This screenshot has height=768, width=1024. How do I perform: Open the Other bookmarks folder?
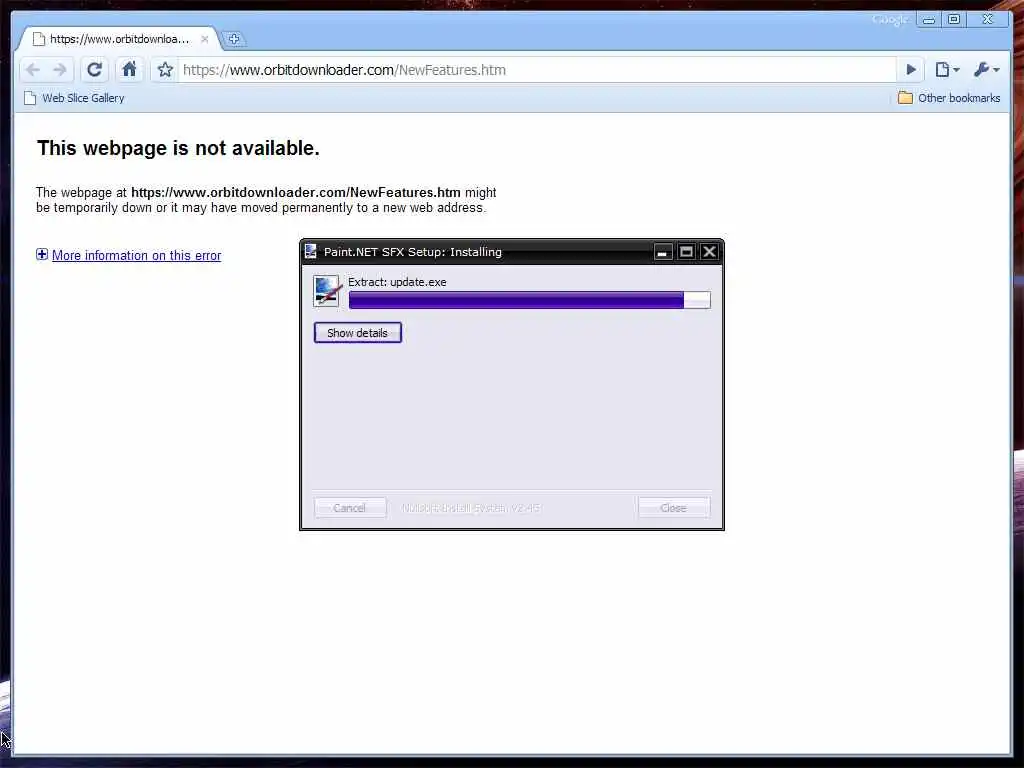949,98
